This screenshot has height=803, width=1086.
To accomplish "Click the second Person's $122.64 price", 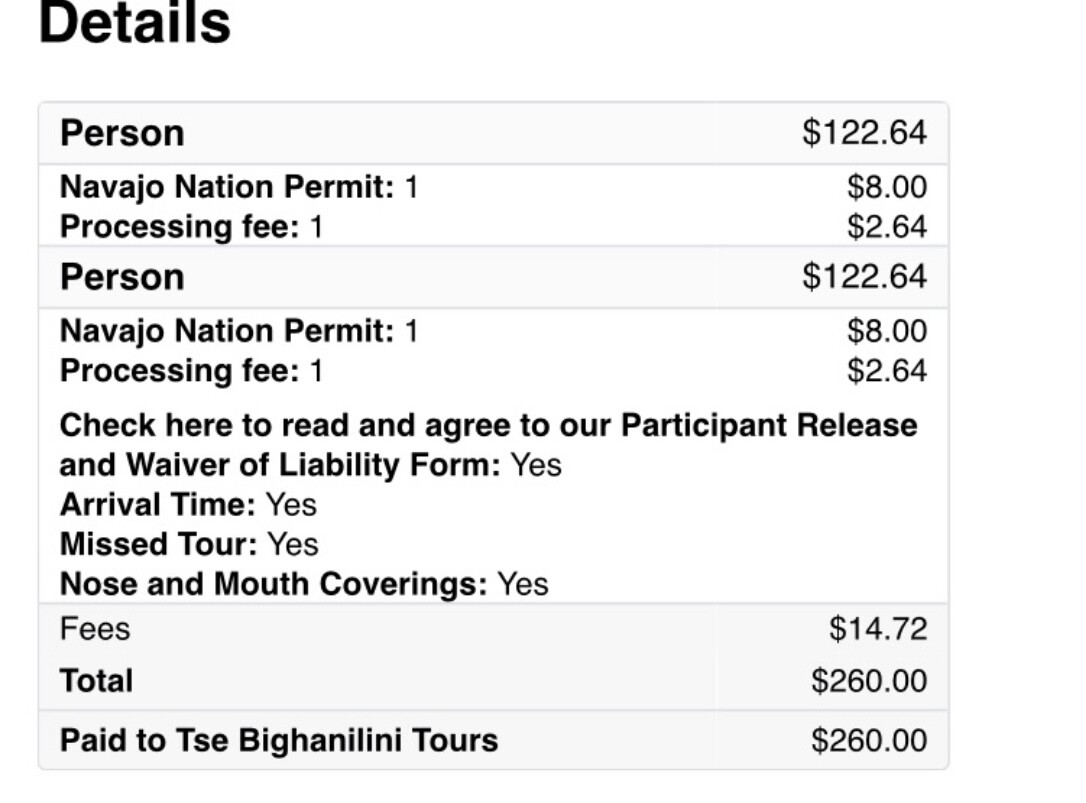I will tap(864, 277).
